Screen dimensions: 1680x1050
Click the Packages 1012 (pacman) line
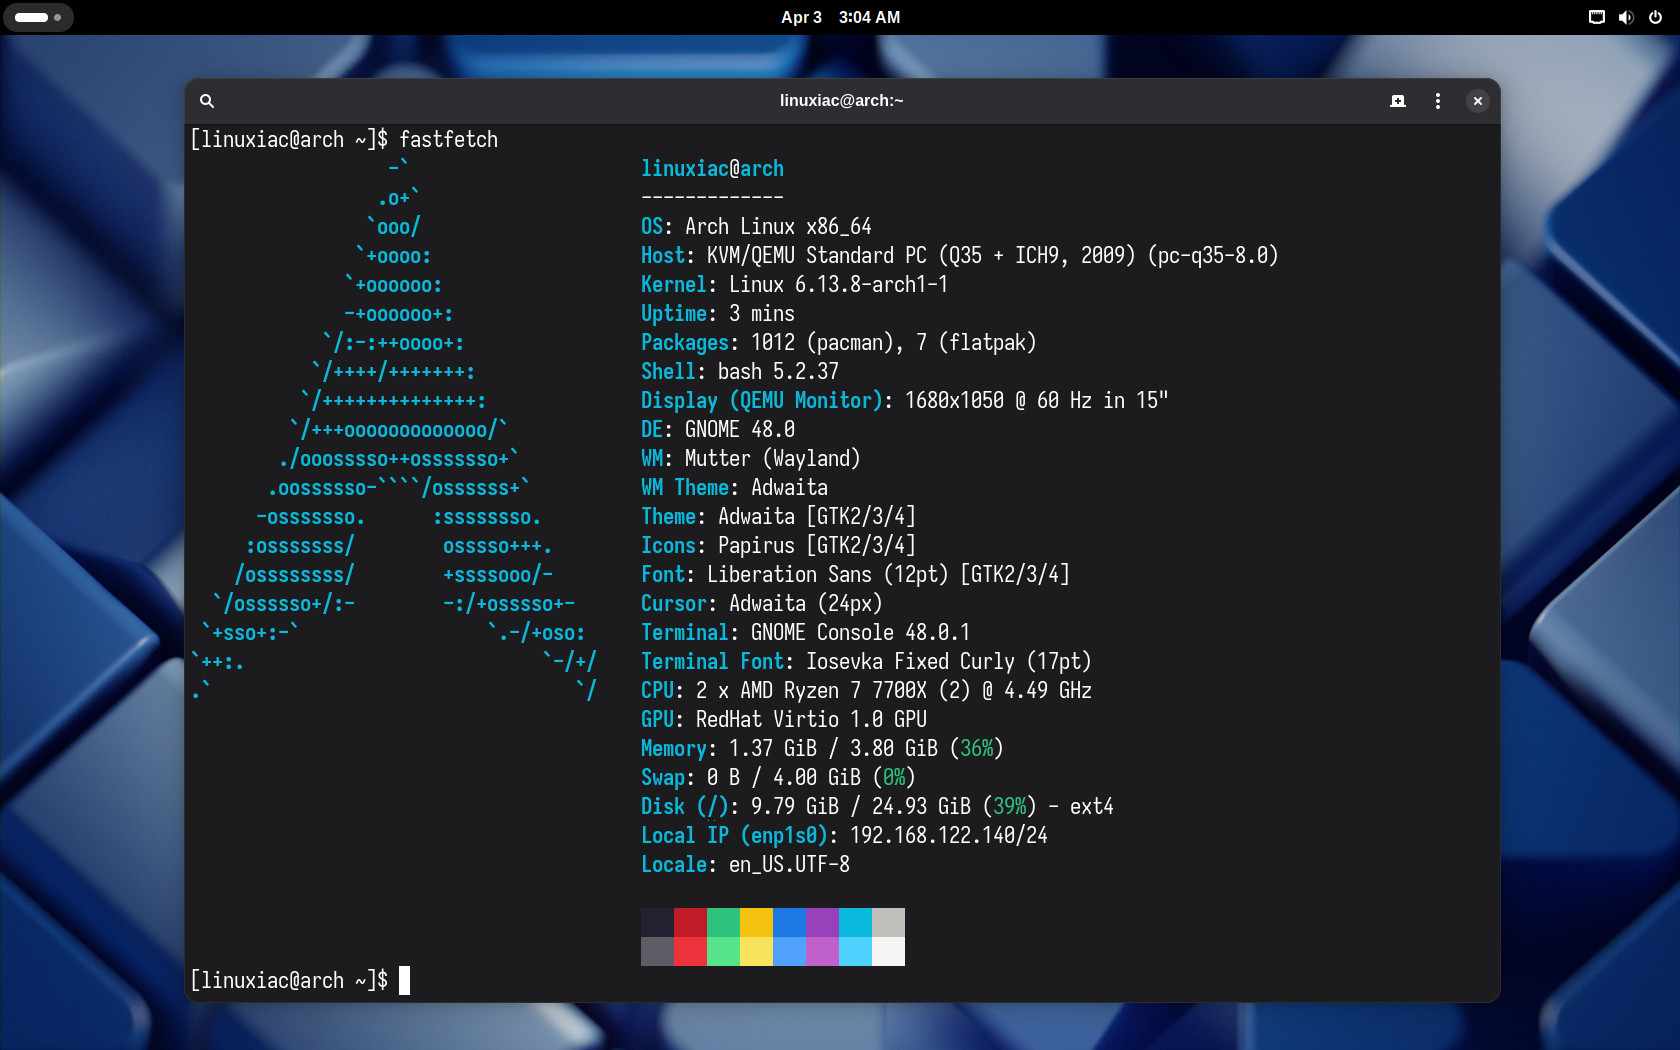click(839, 343)
